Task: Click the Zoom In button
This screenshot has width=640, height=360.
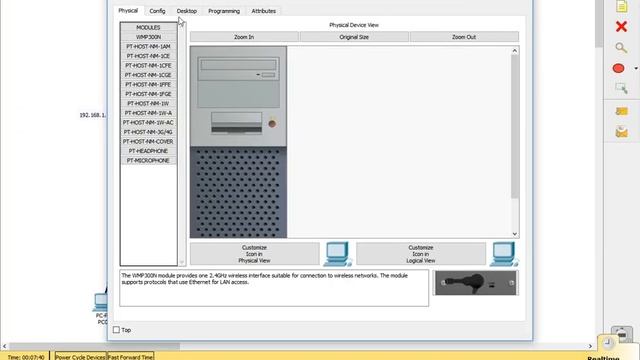Action: (244, 37)
